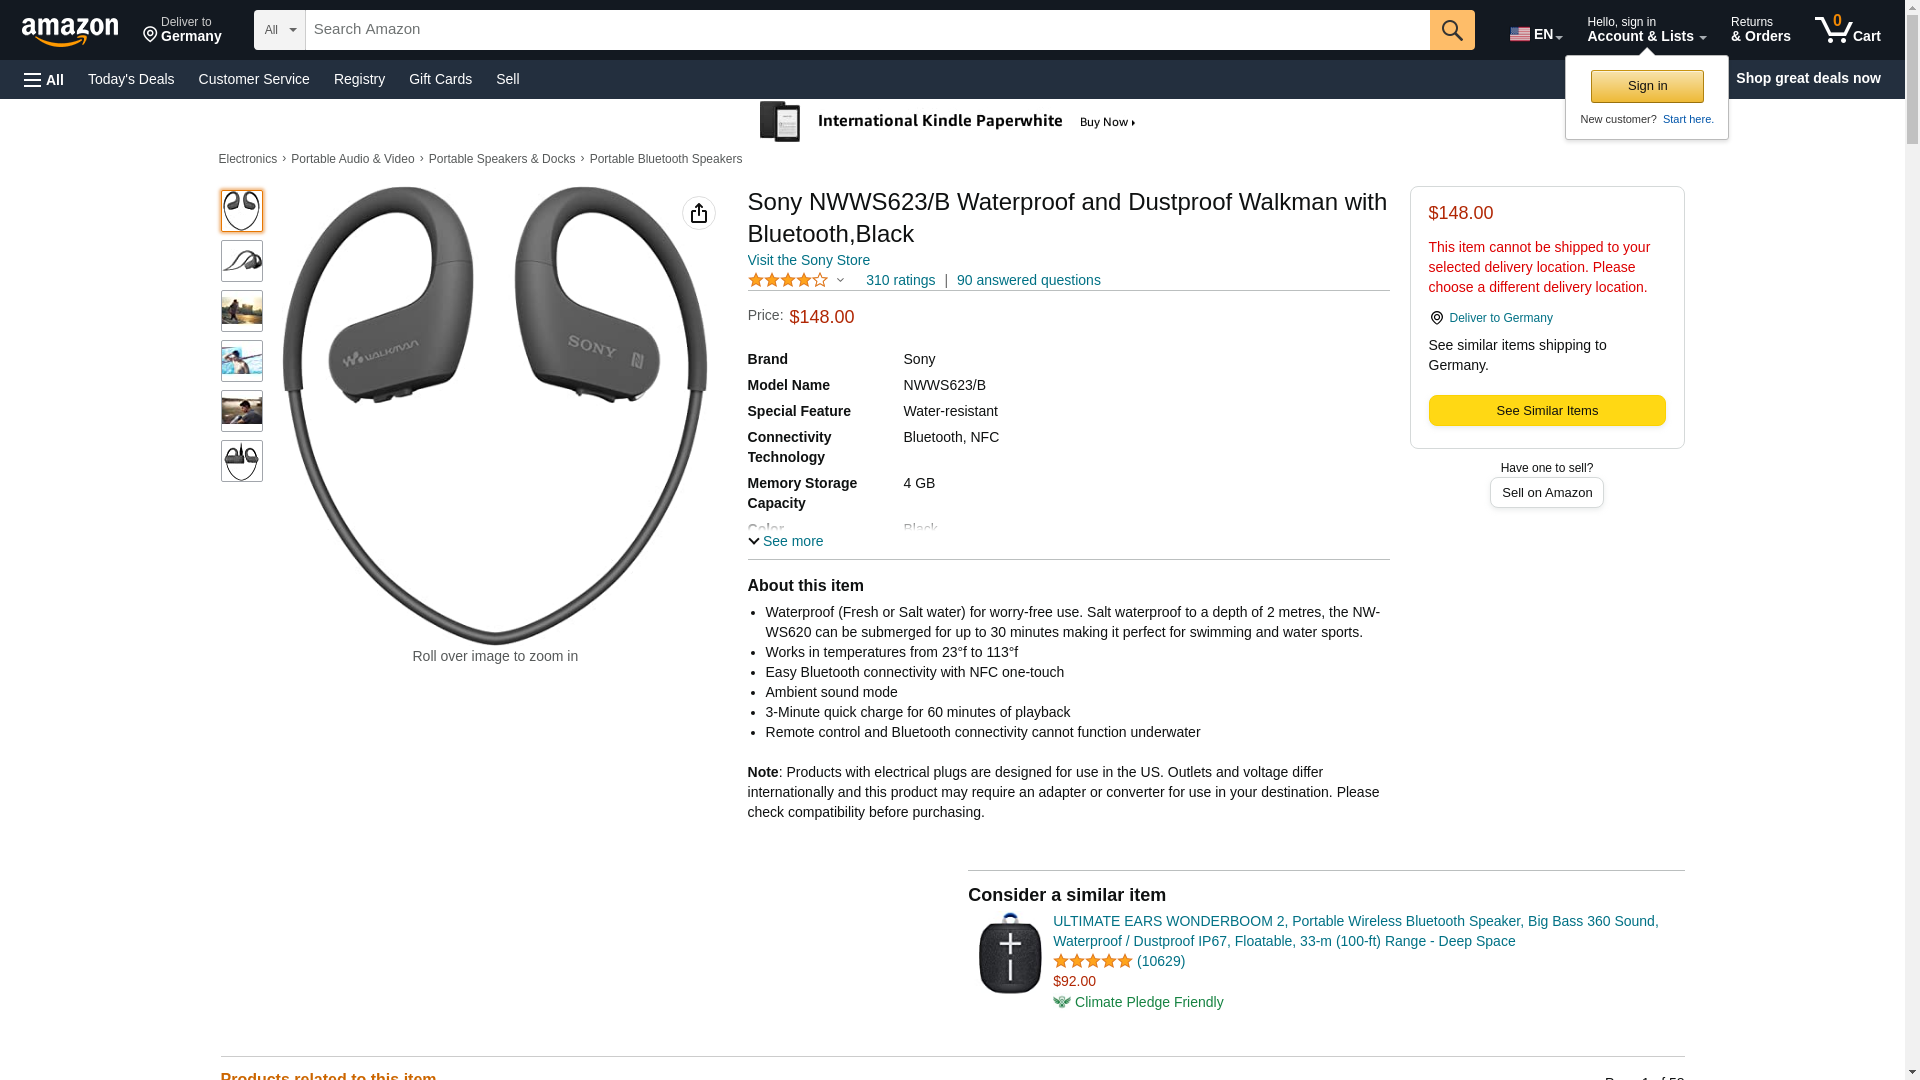1920x1080 pixels.
Task: Click the star rating icons
Action: tap(788, 281)
